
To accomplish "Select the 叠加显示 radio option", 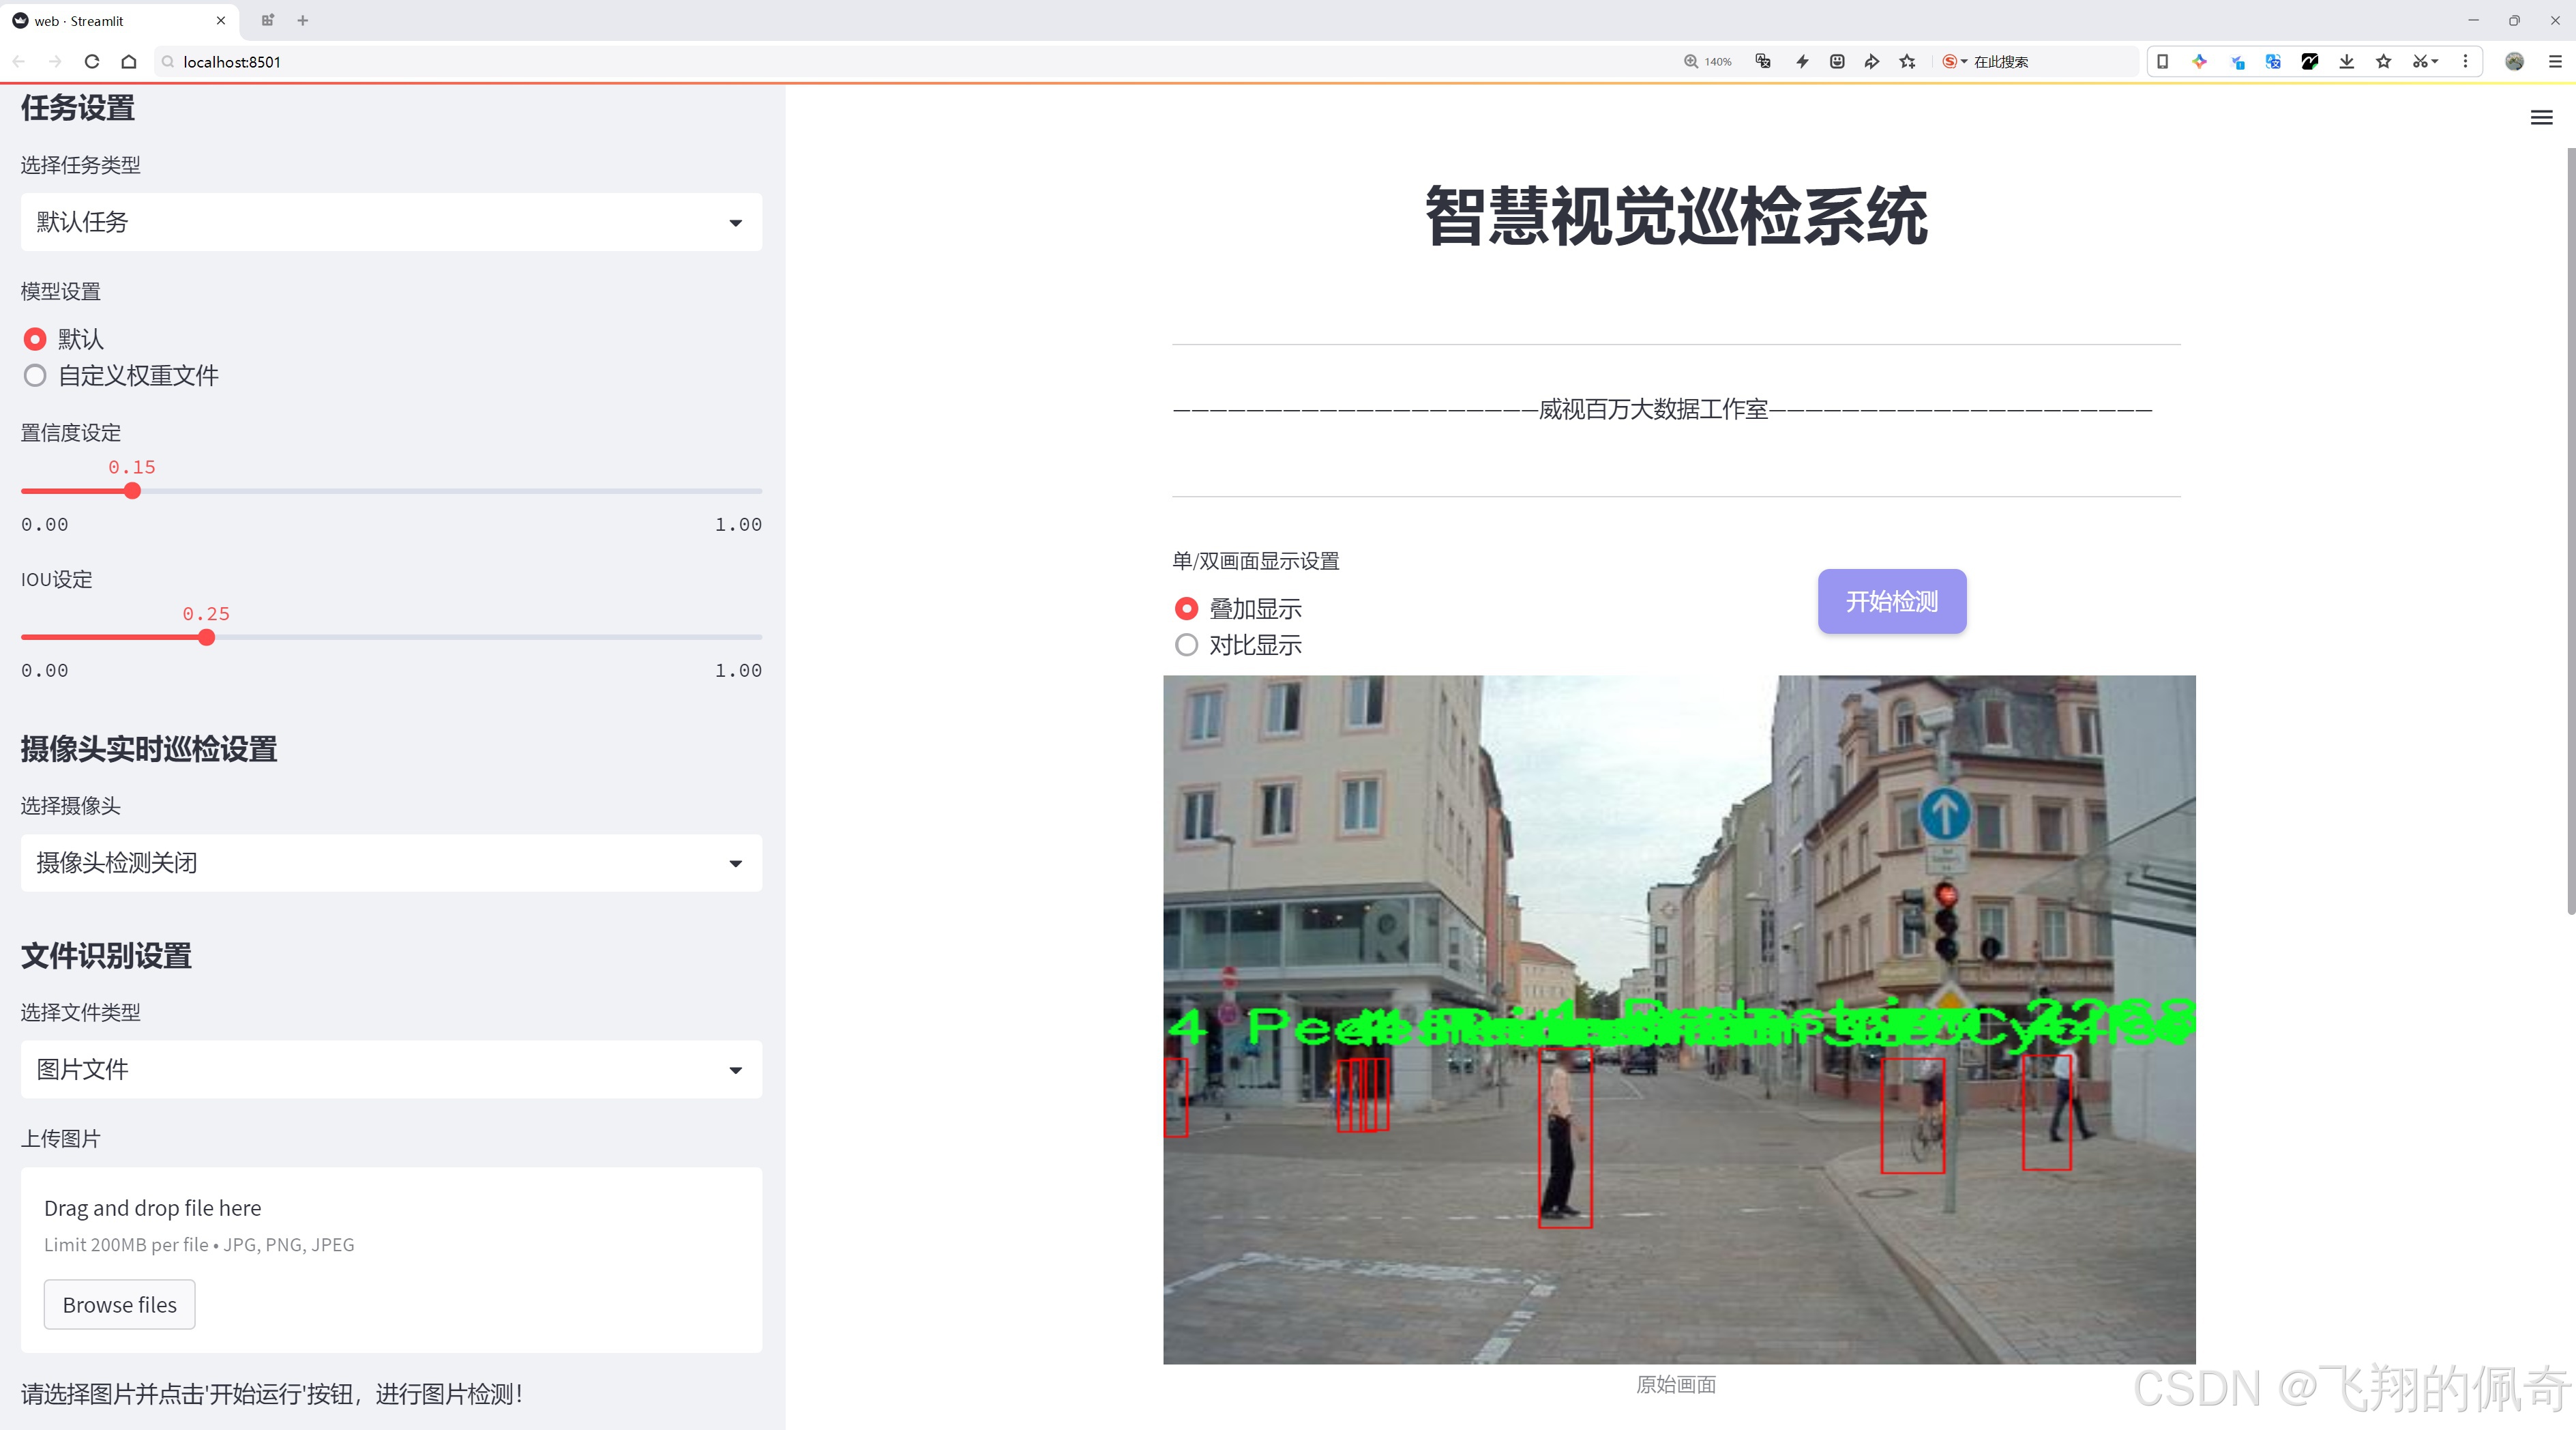I will click(1186, 609).
